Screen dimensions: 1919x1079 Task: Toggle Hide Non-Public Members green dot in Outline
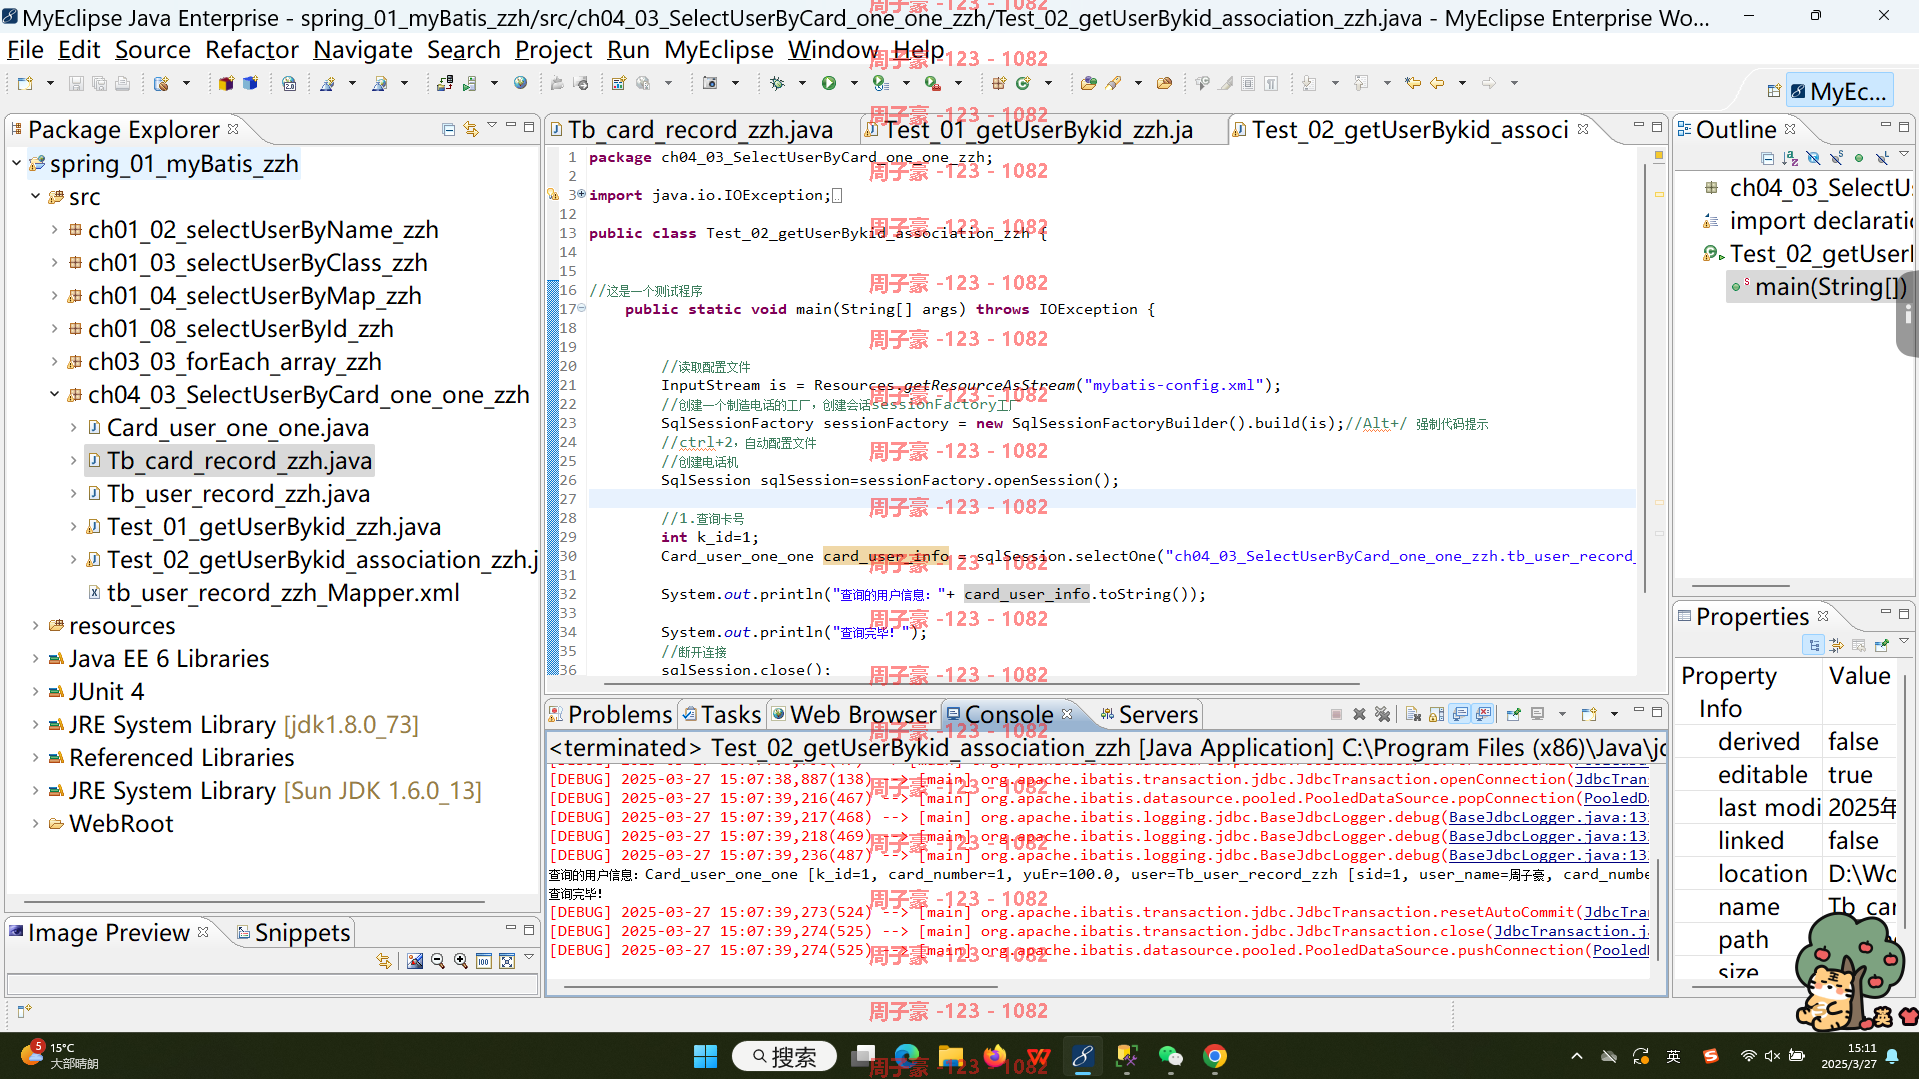(x=1859, y=158)
